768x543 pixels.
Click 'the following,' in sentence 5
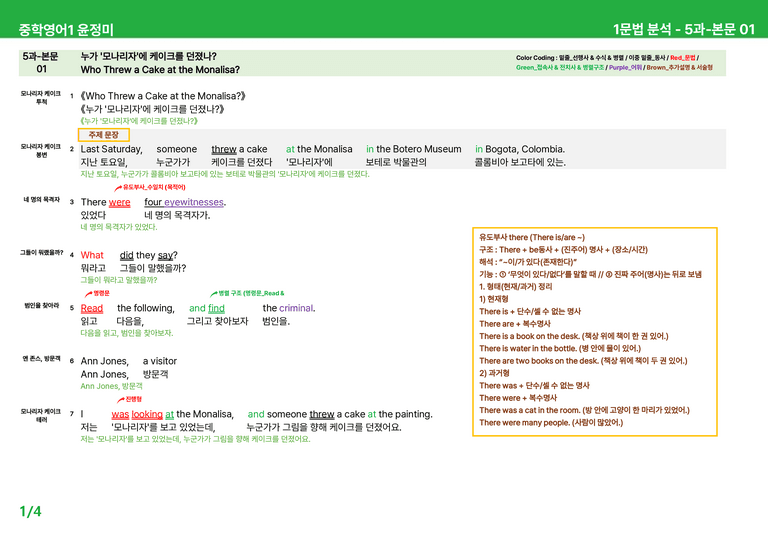pos(145,308)
